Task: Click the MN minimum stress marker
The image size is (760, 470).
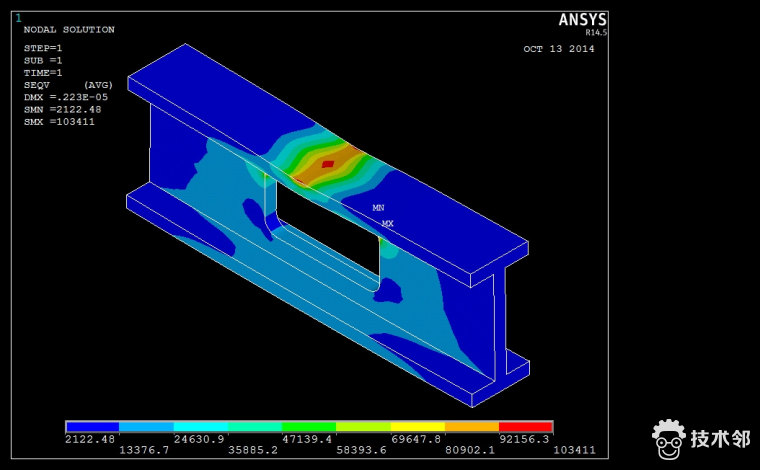Action: click(378, 208)
